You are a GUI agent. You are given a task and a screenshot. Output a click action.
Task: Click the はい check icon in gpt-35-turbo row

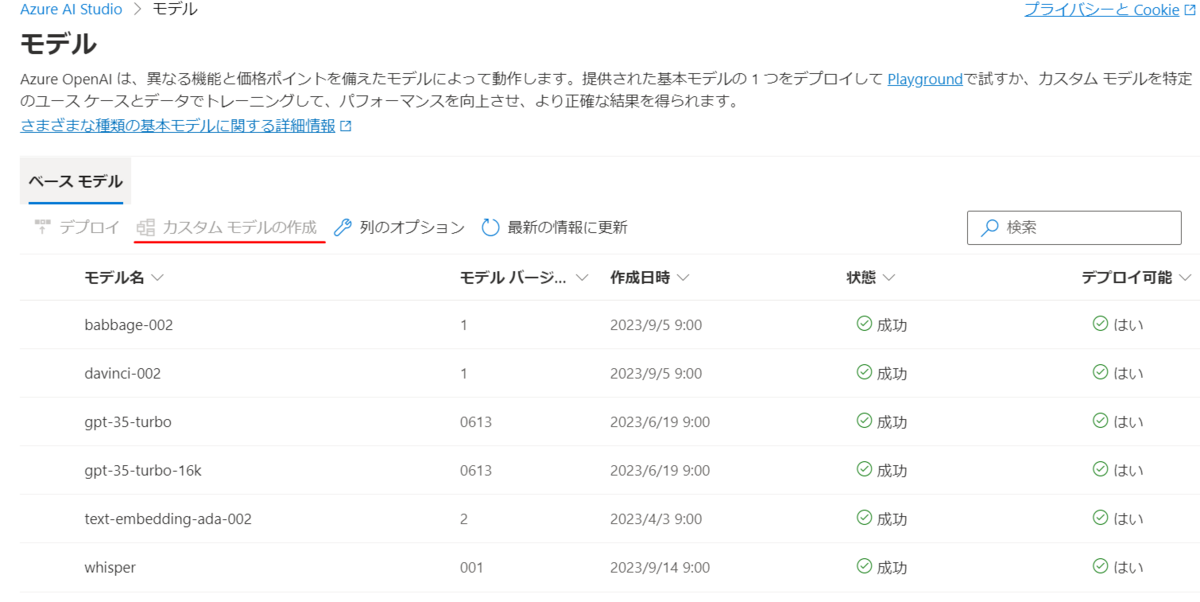tap(1100, 421)
